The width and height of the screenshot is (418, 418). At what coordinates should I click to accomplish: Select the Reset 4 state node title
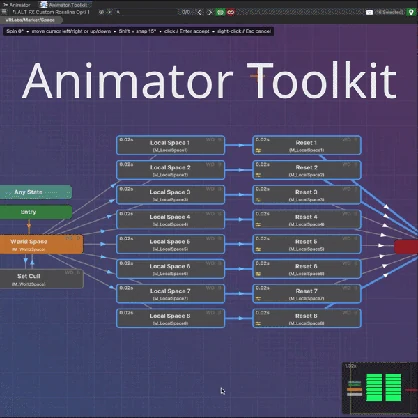tap(306, 217)
